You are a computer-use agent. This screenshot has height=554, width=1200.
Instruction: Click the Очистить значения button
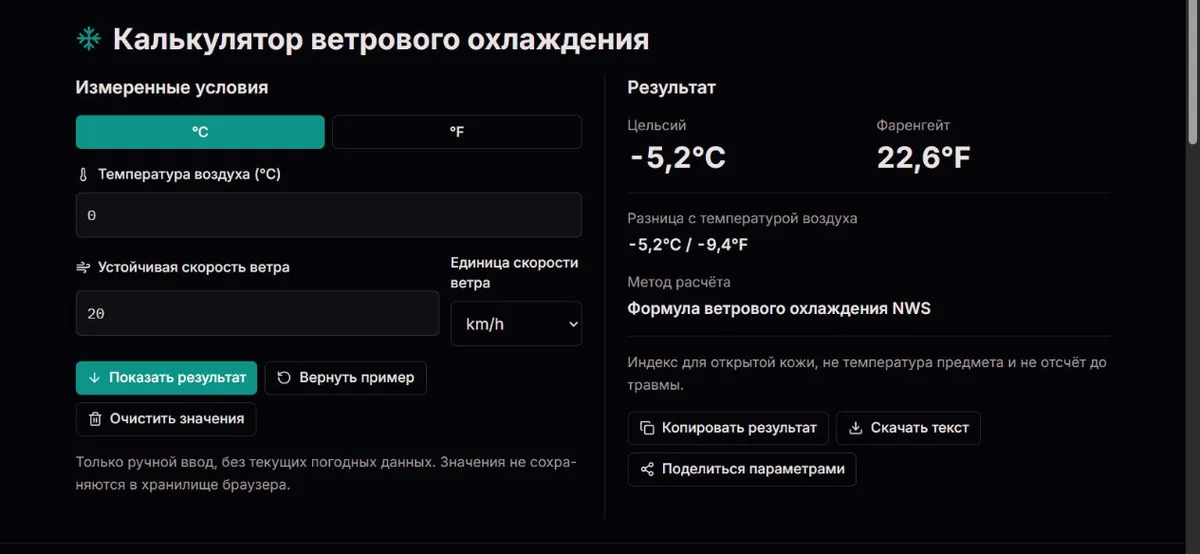[166, 419]
